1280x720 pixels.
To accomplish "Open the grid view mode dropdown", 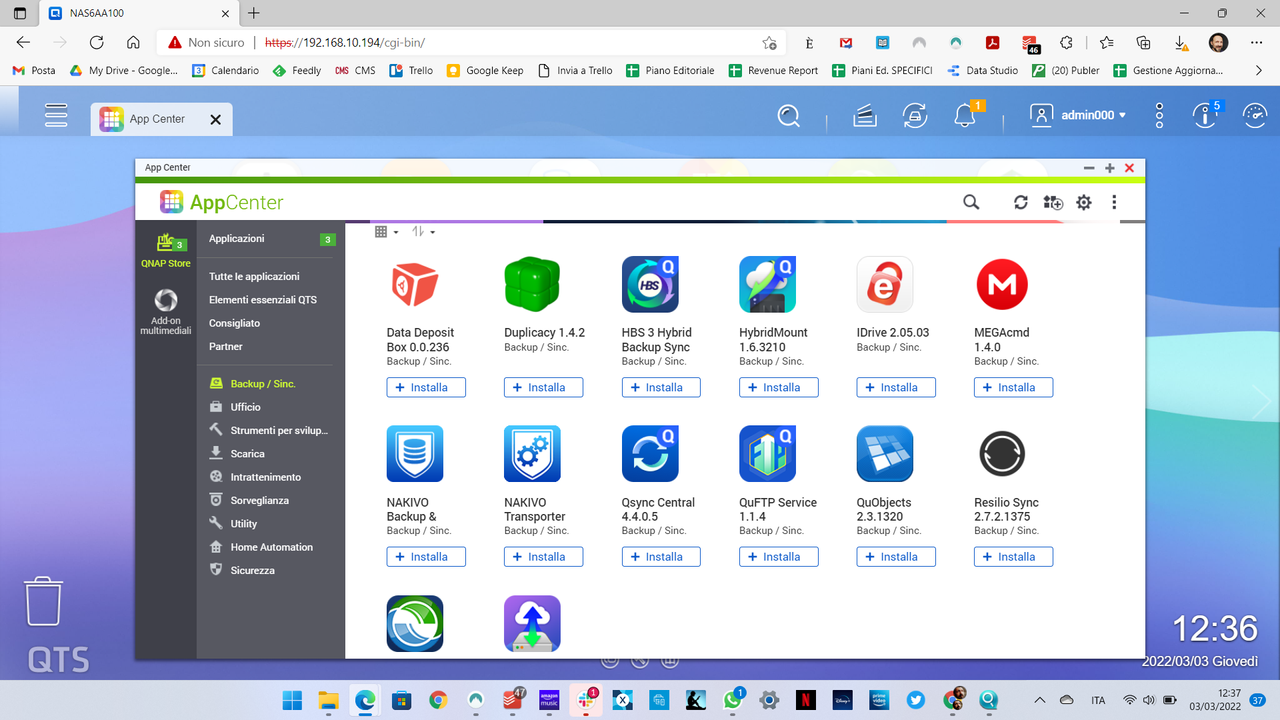I will click(386, 232).
